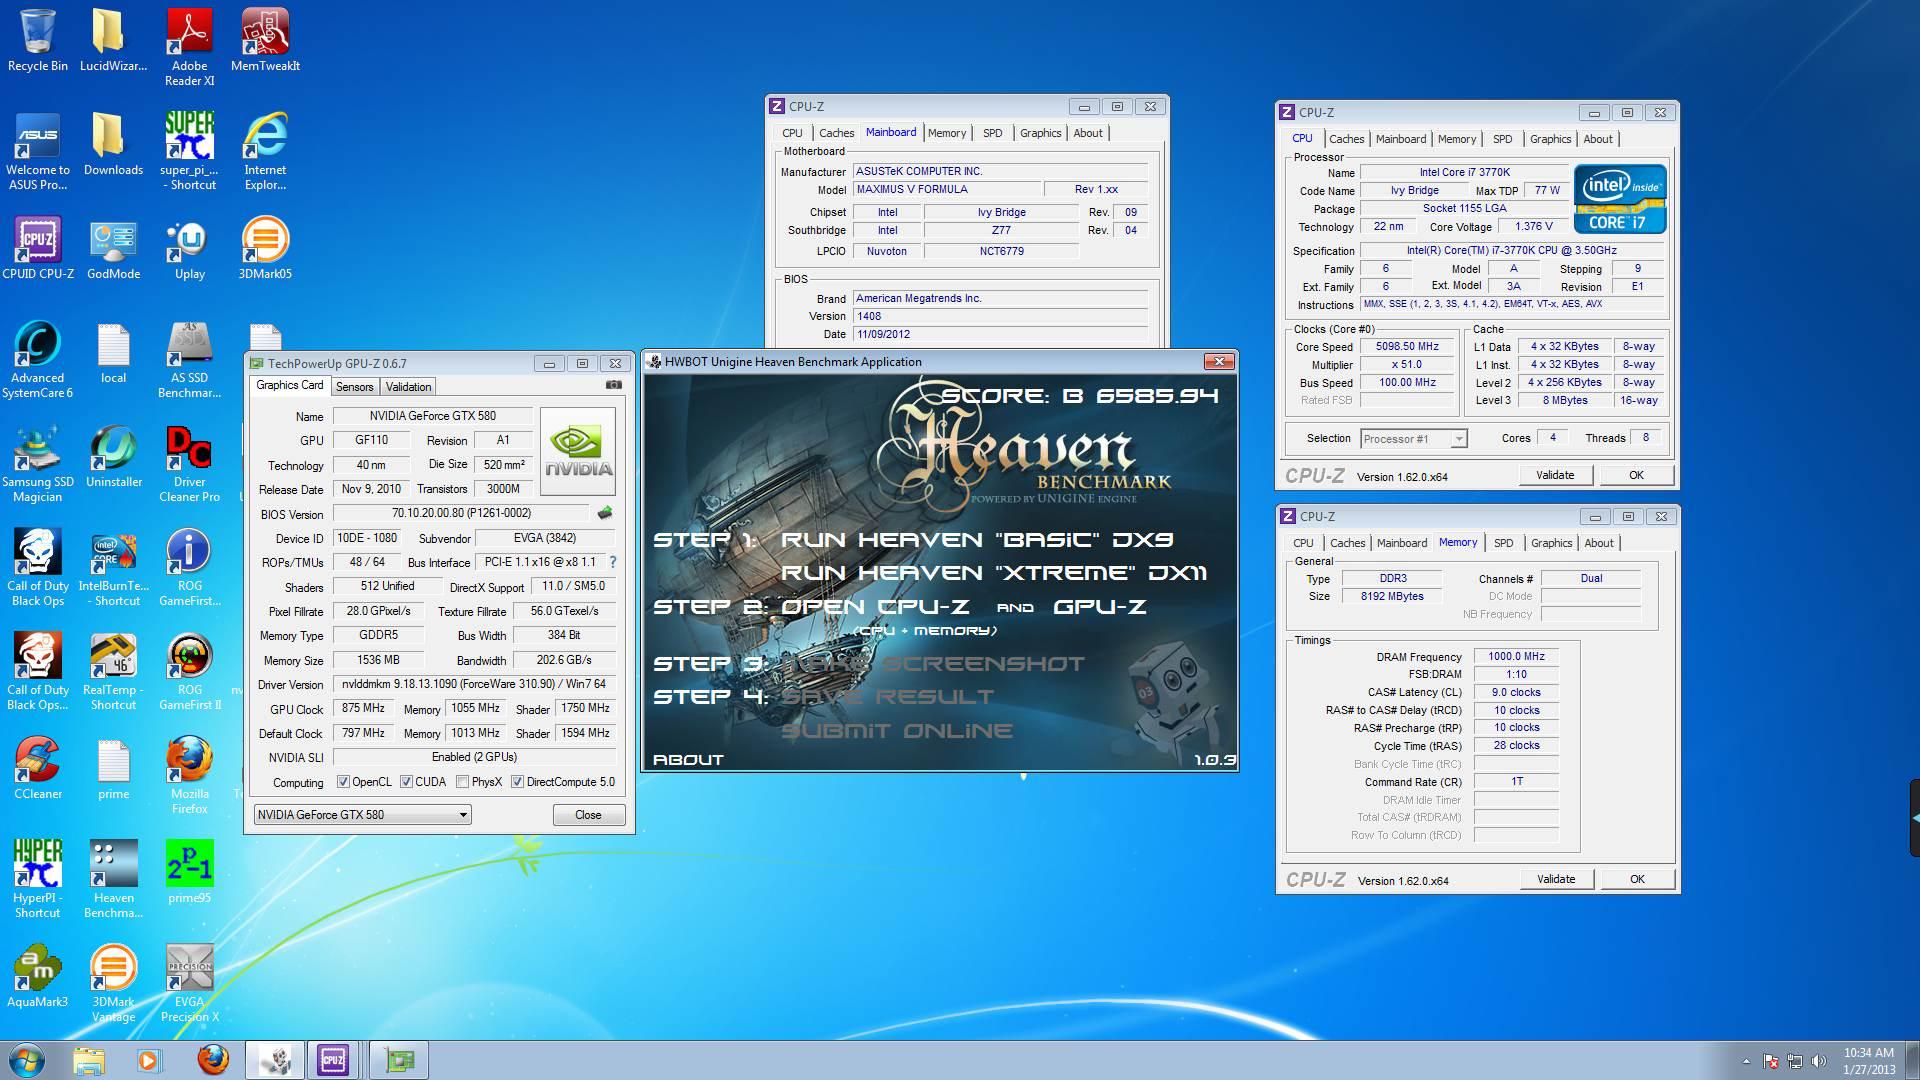Open Graphics tab in CPU CPU-Z window

point(1550,139)
